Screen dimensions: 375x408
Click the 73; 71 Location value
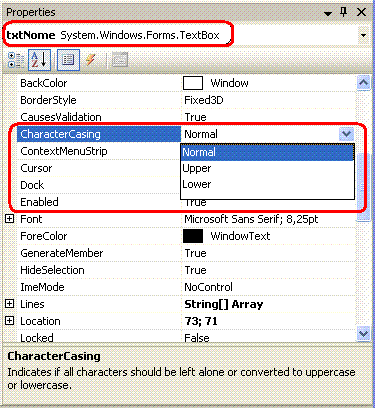click(201, 321)
